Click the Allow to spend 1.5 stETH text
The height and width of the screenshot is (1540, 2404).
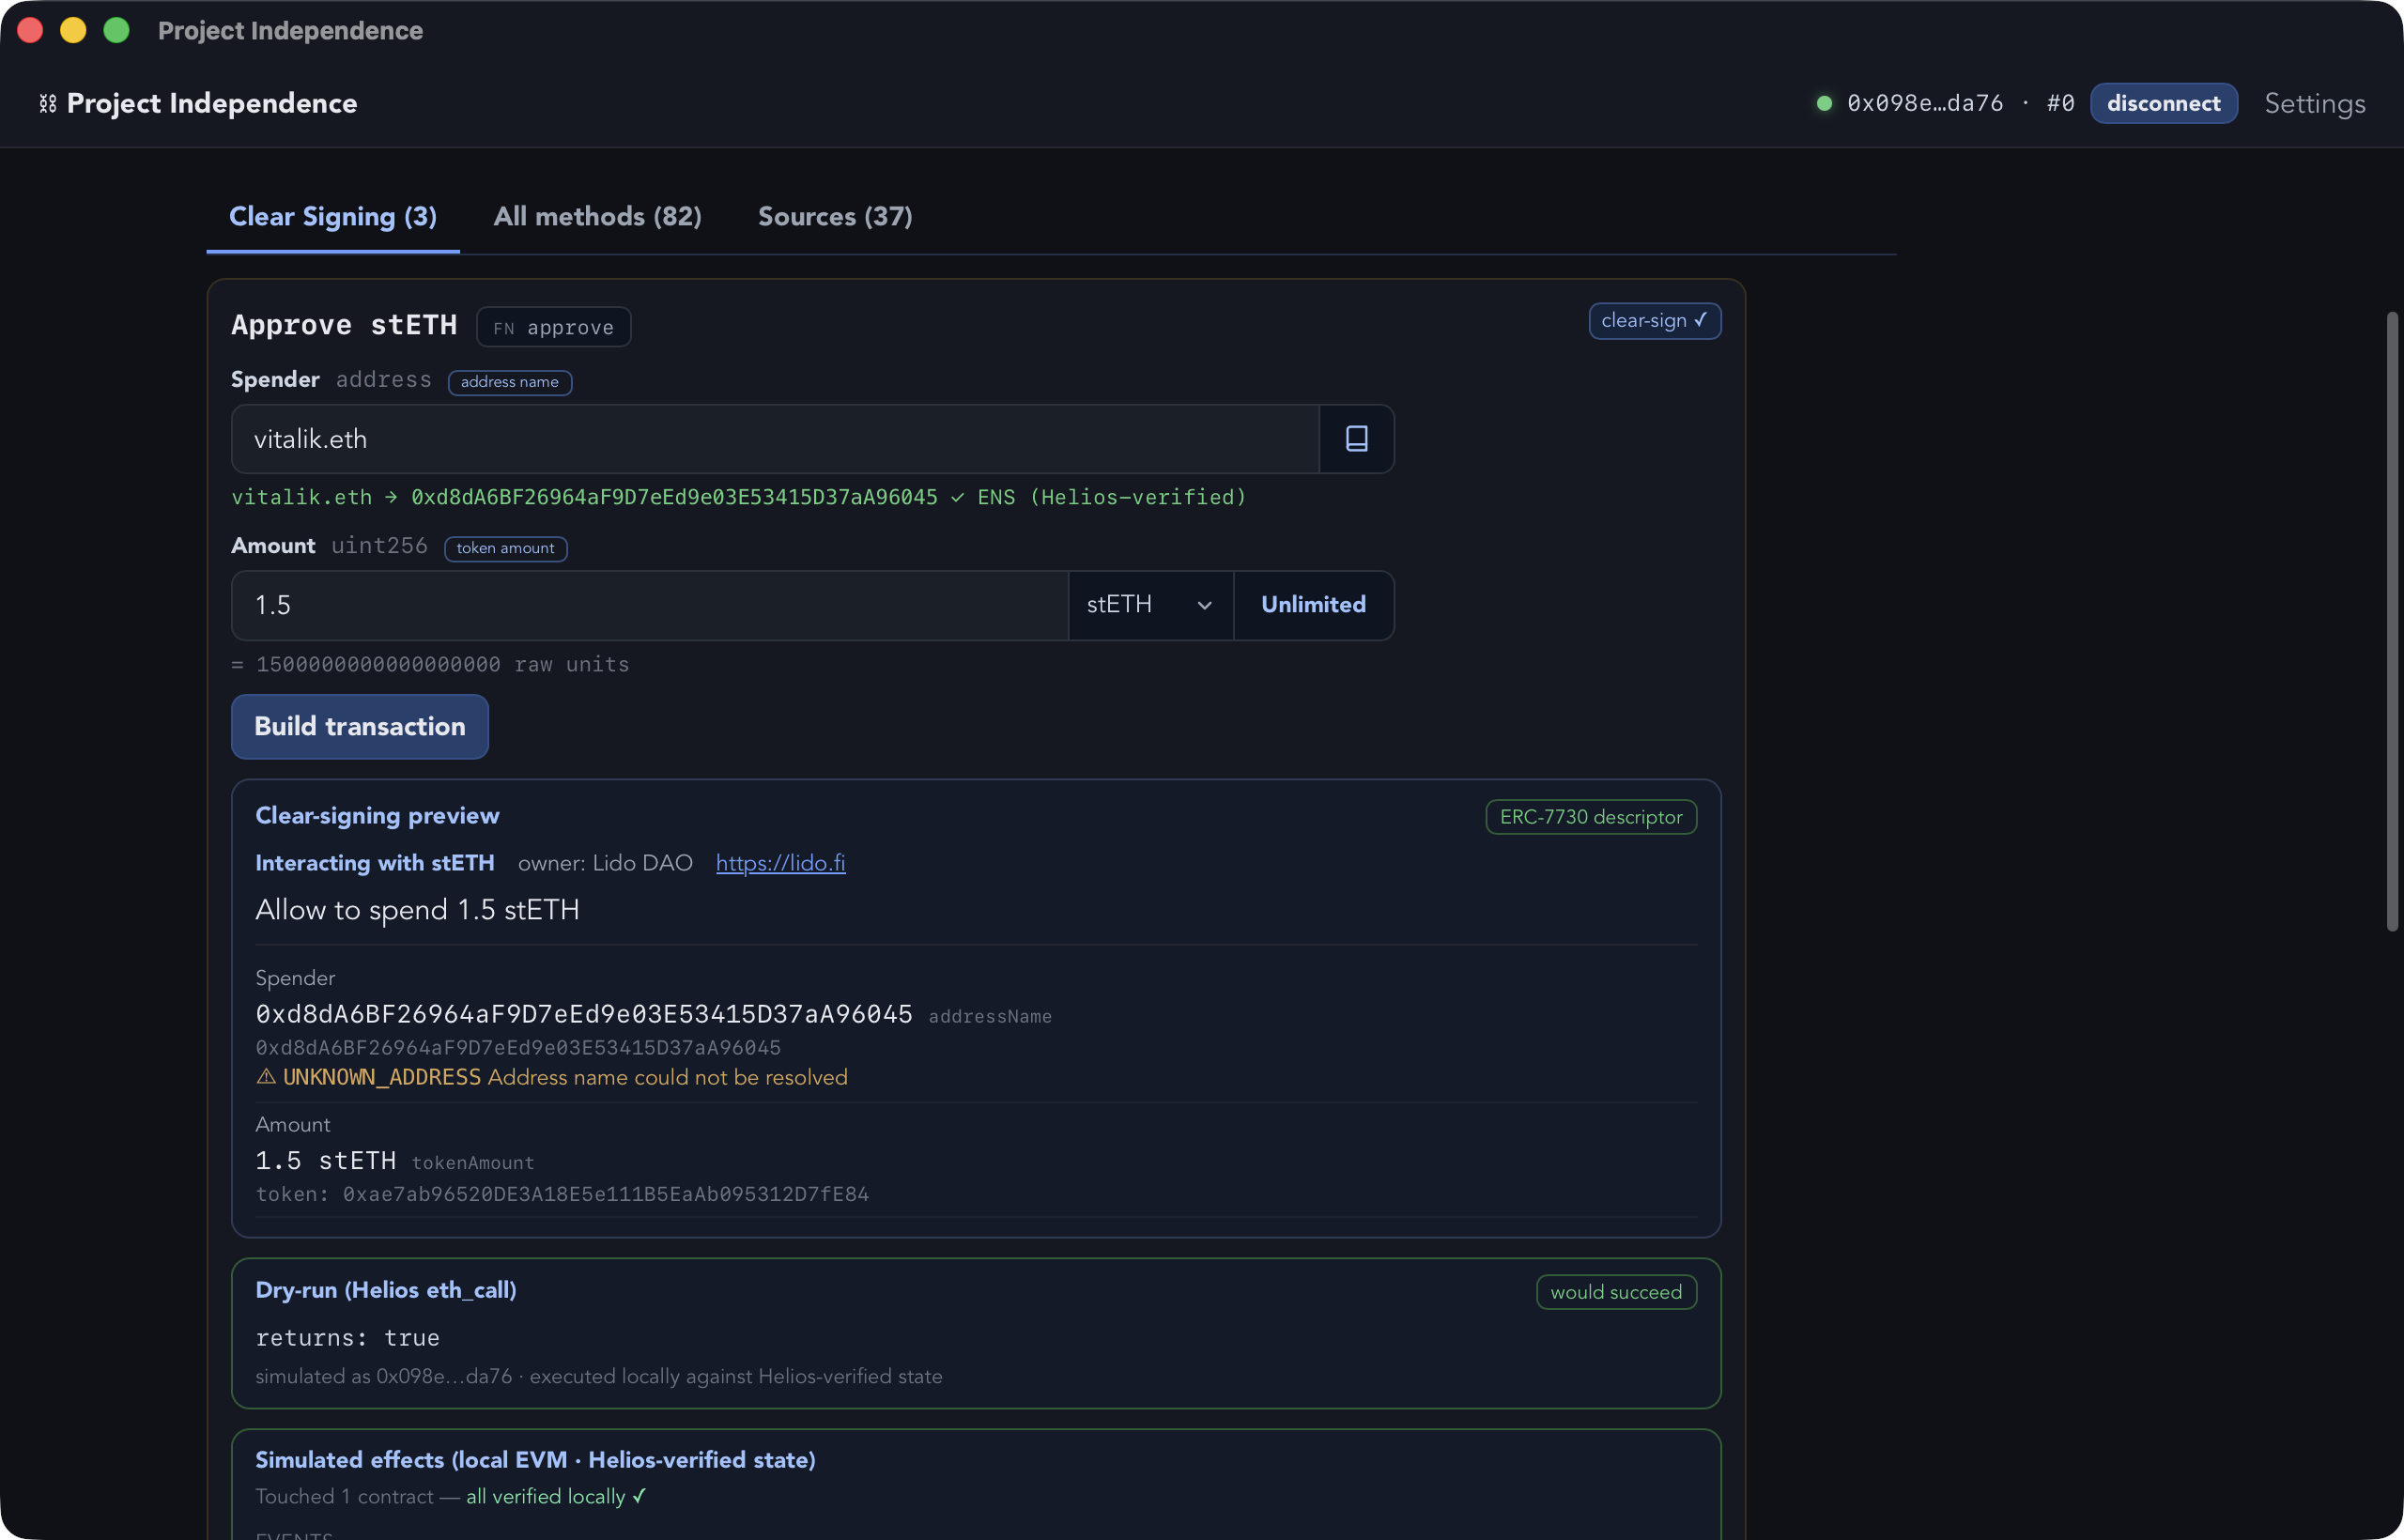[x=417, y=910]
